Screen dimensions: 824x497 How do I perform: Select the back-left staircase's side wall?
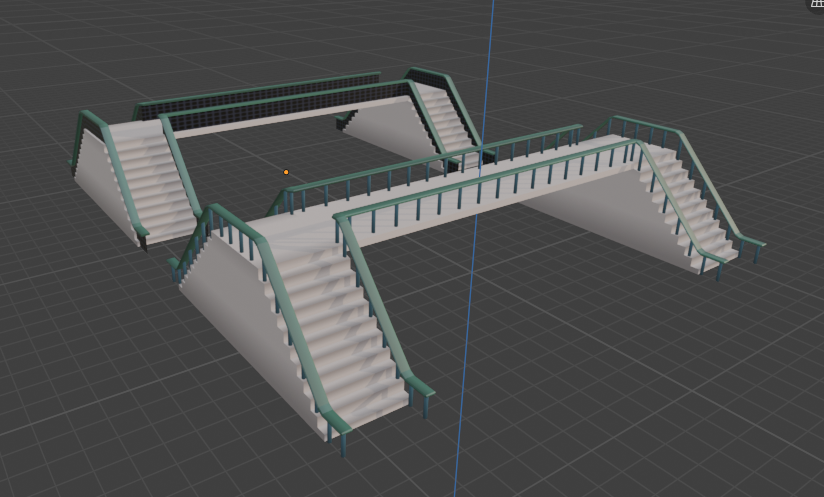pos(105,184)
